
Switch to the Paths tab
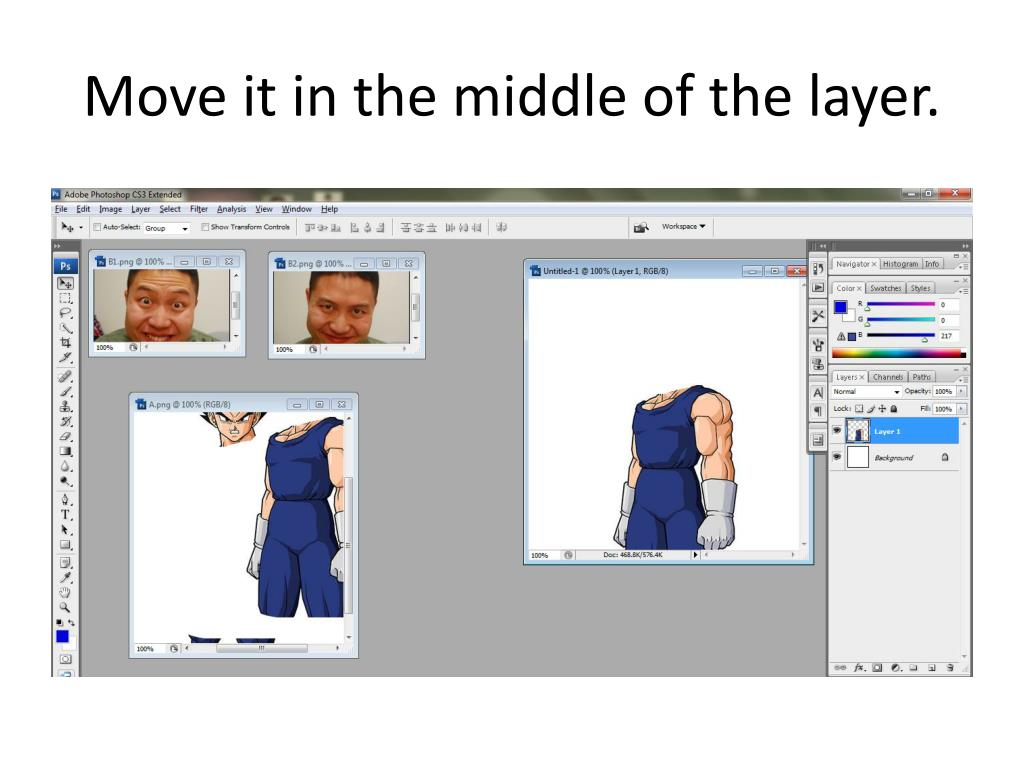click(921, 377)
